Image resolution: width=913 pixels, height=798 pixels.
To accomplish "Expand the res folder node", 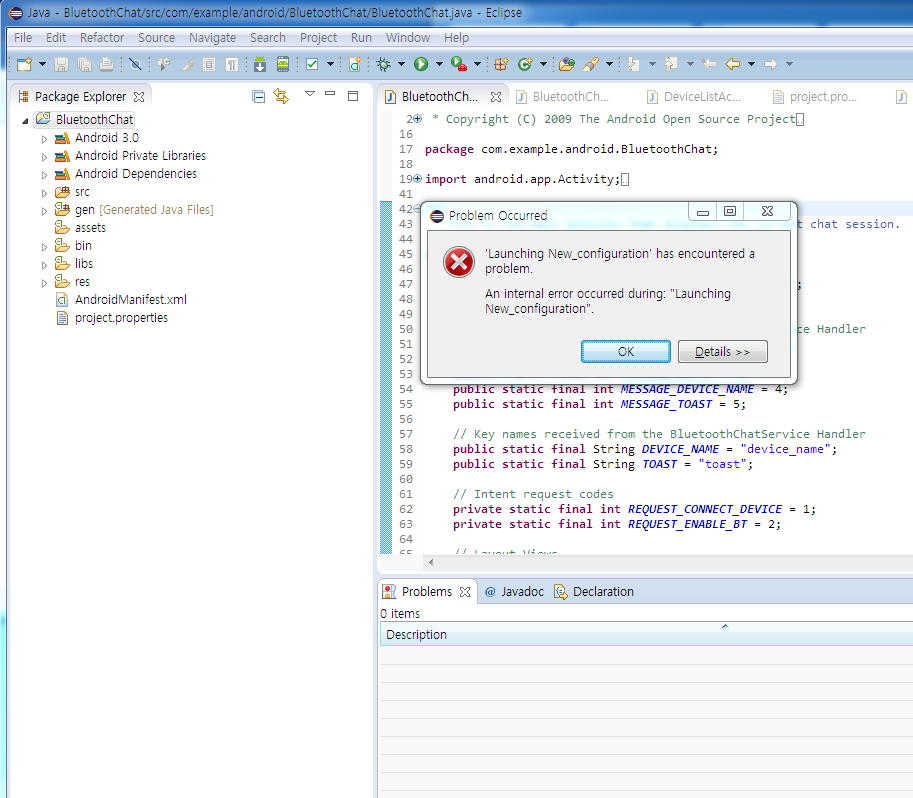I will coord(44,284).
